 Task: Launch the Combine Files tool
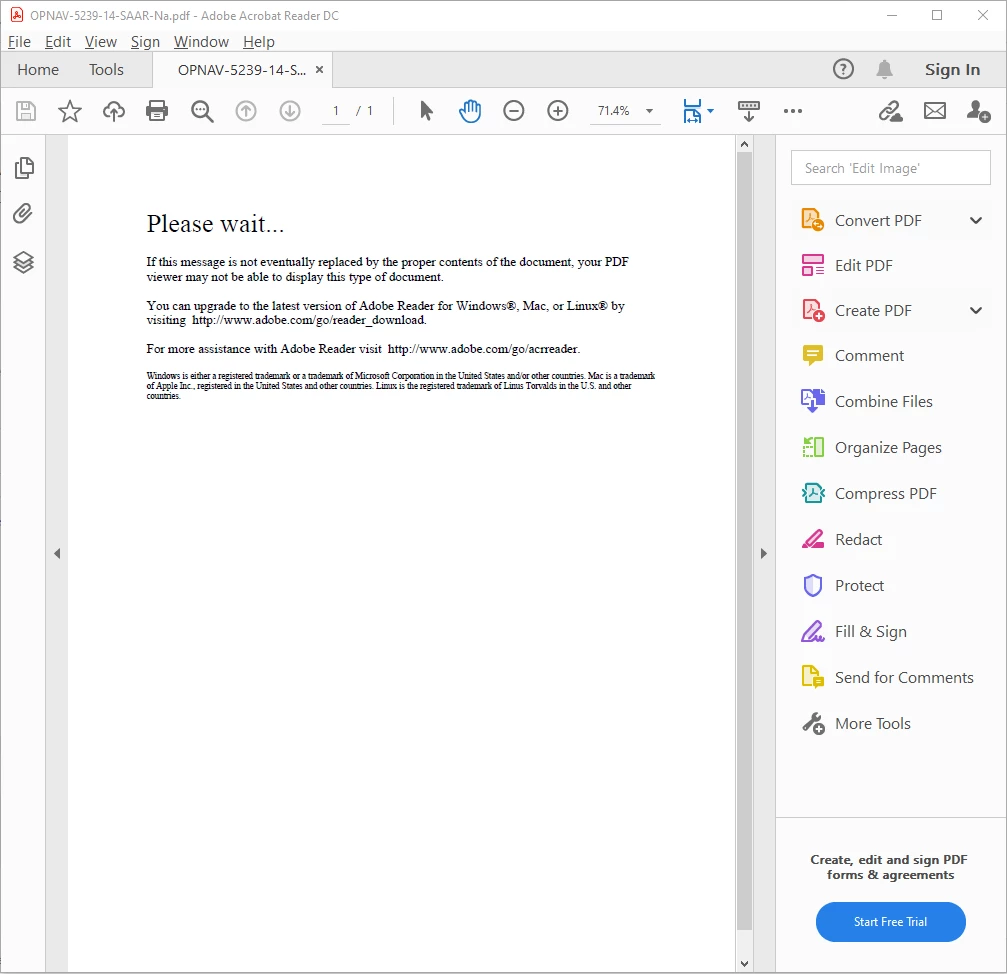click(867, 401)
